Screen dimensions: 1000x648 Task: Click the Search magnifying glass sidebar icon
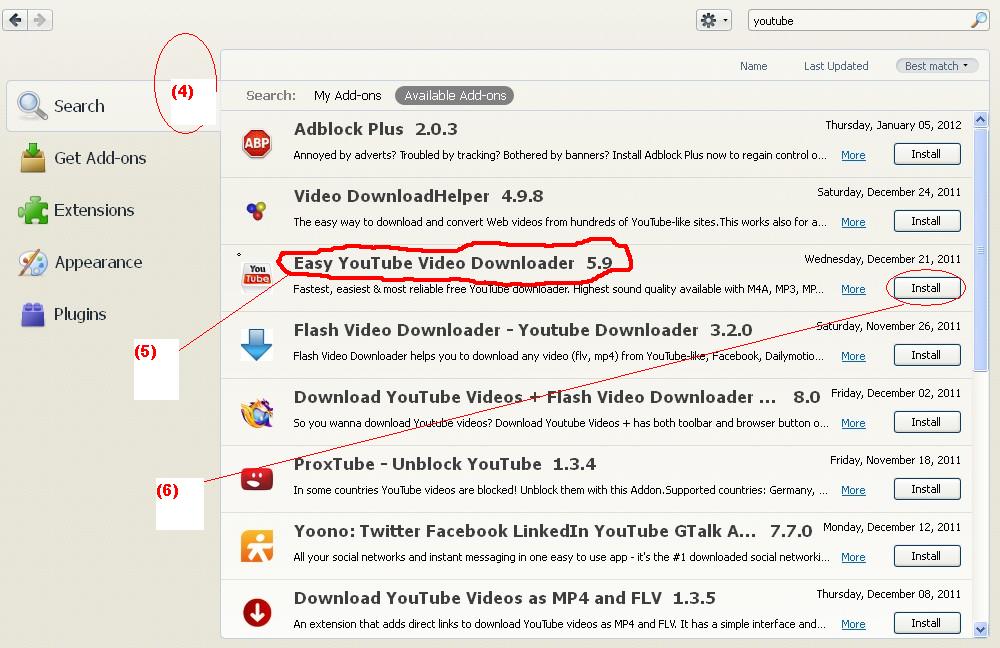click(32, 106)
